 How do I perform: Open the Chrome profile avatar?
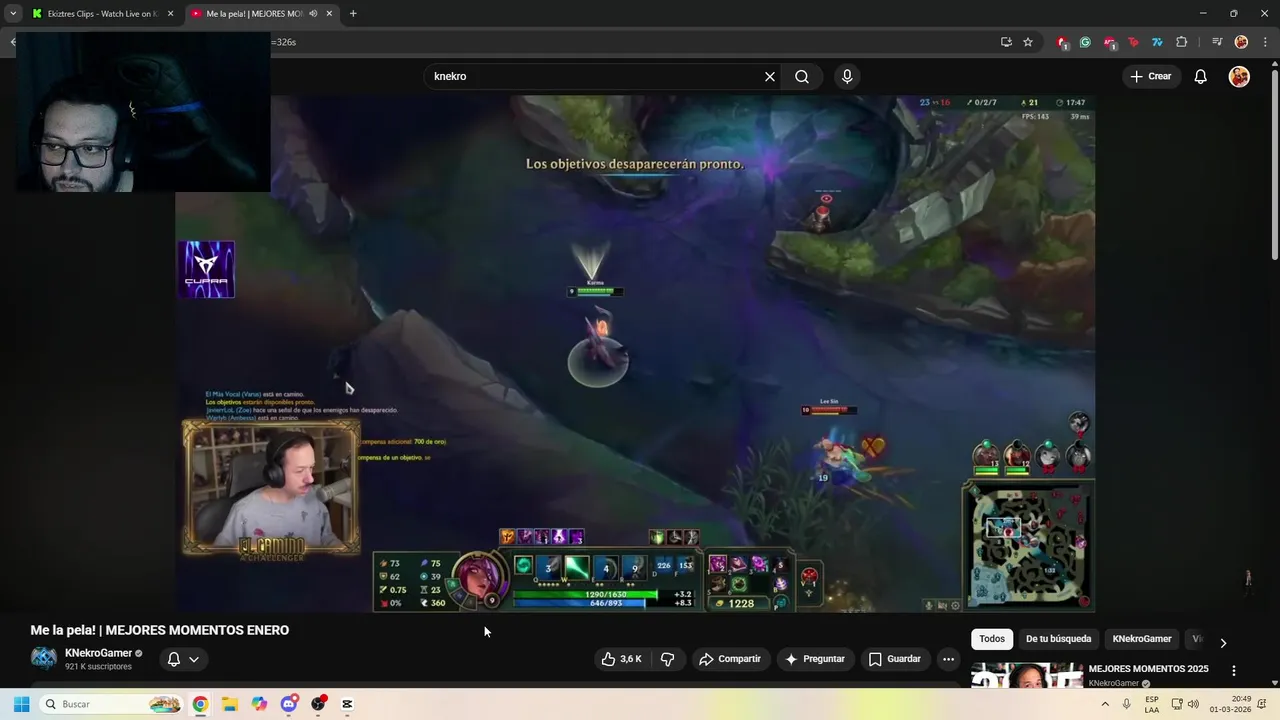1241,42
